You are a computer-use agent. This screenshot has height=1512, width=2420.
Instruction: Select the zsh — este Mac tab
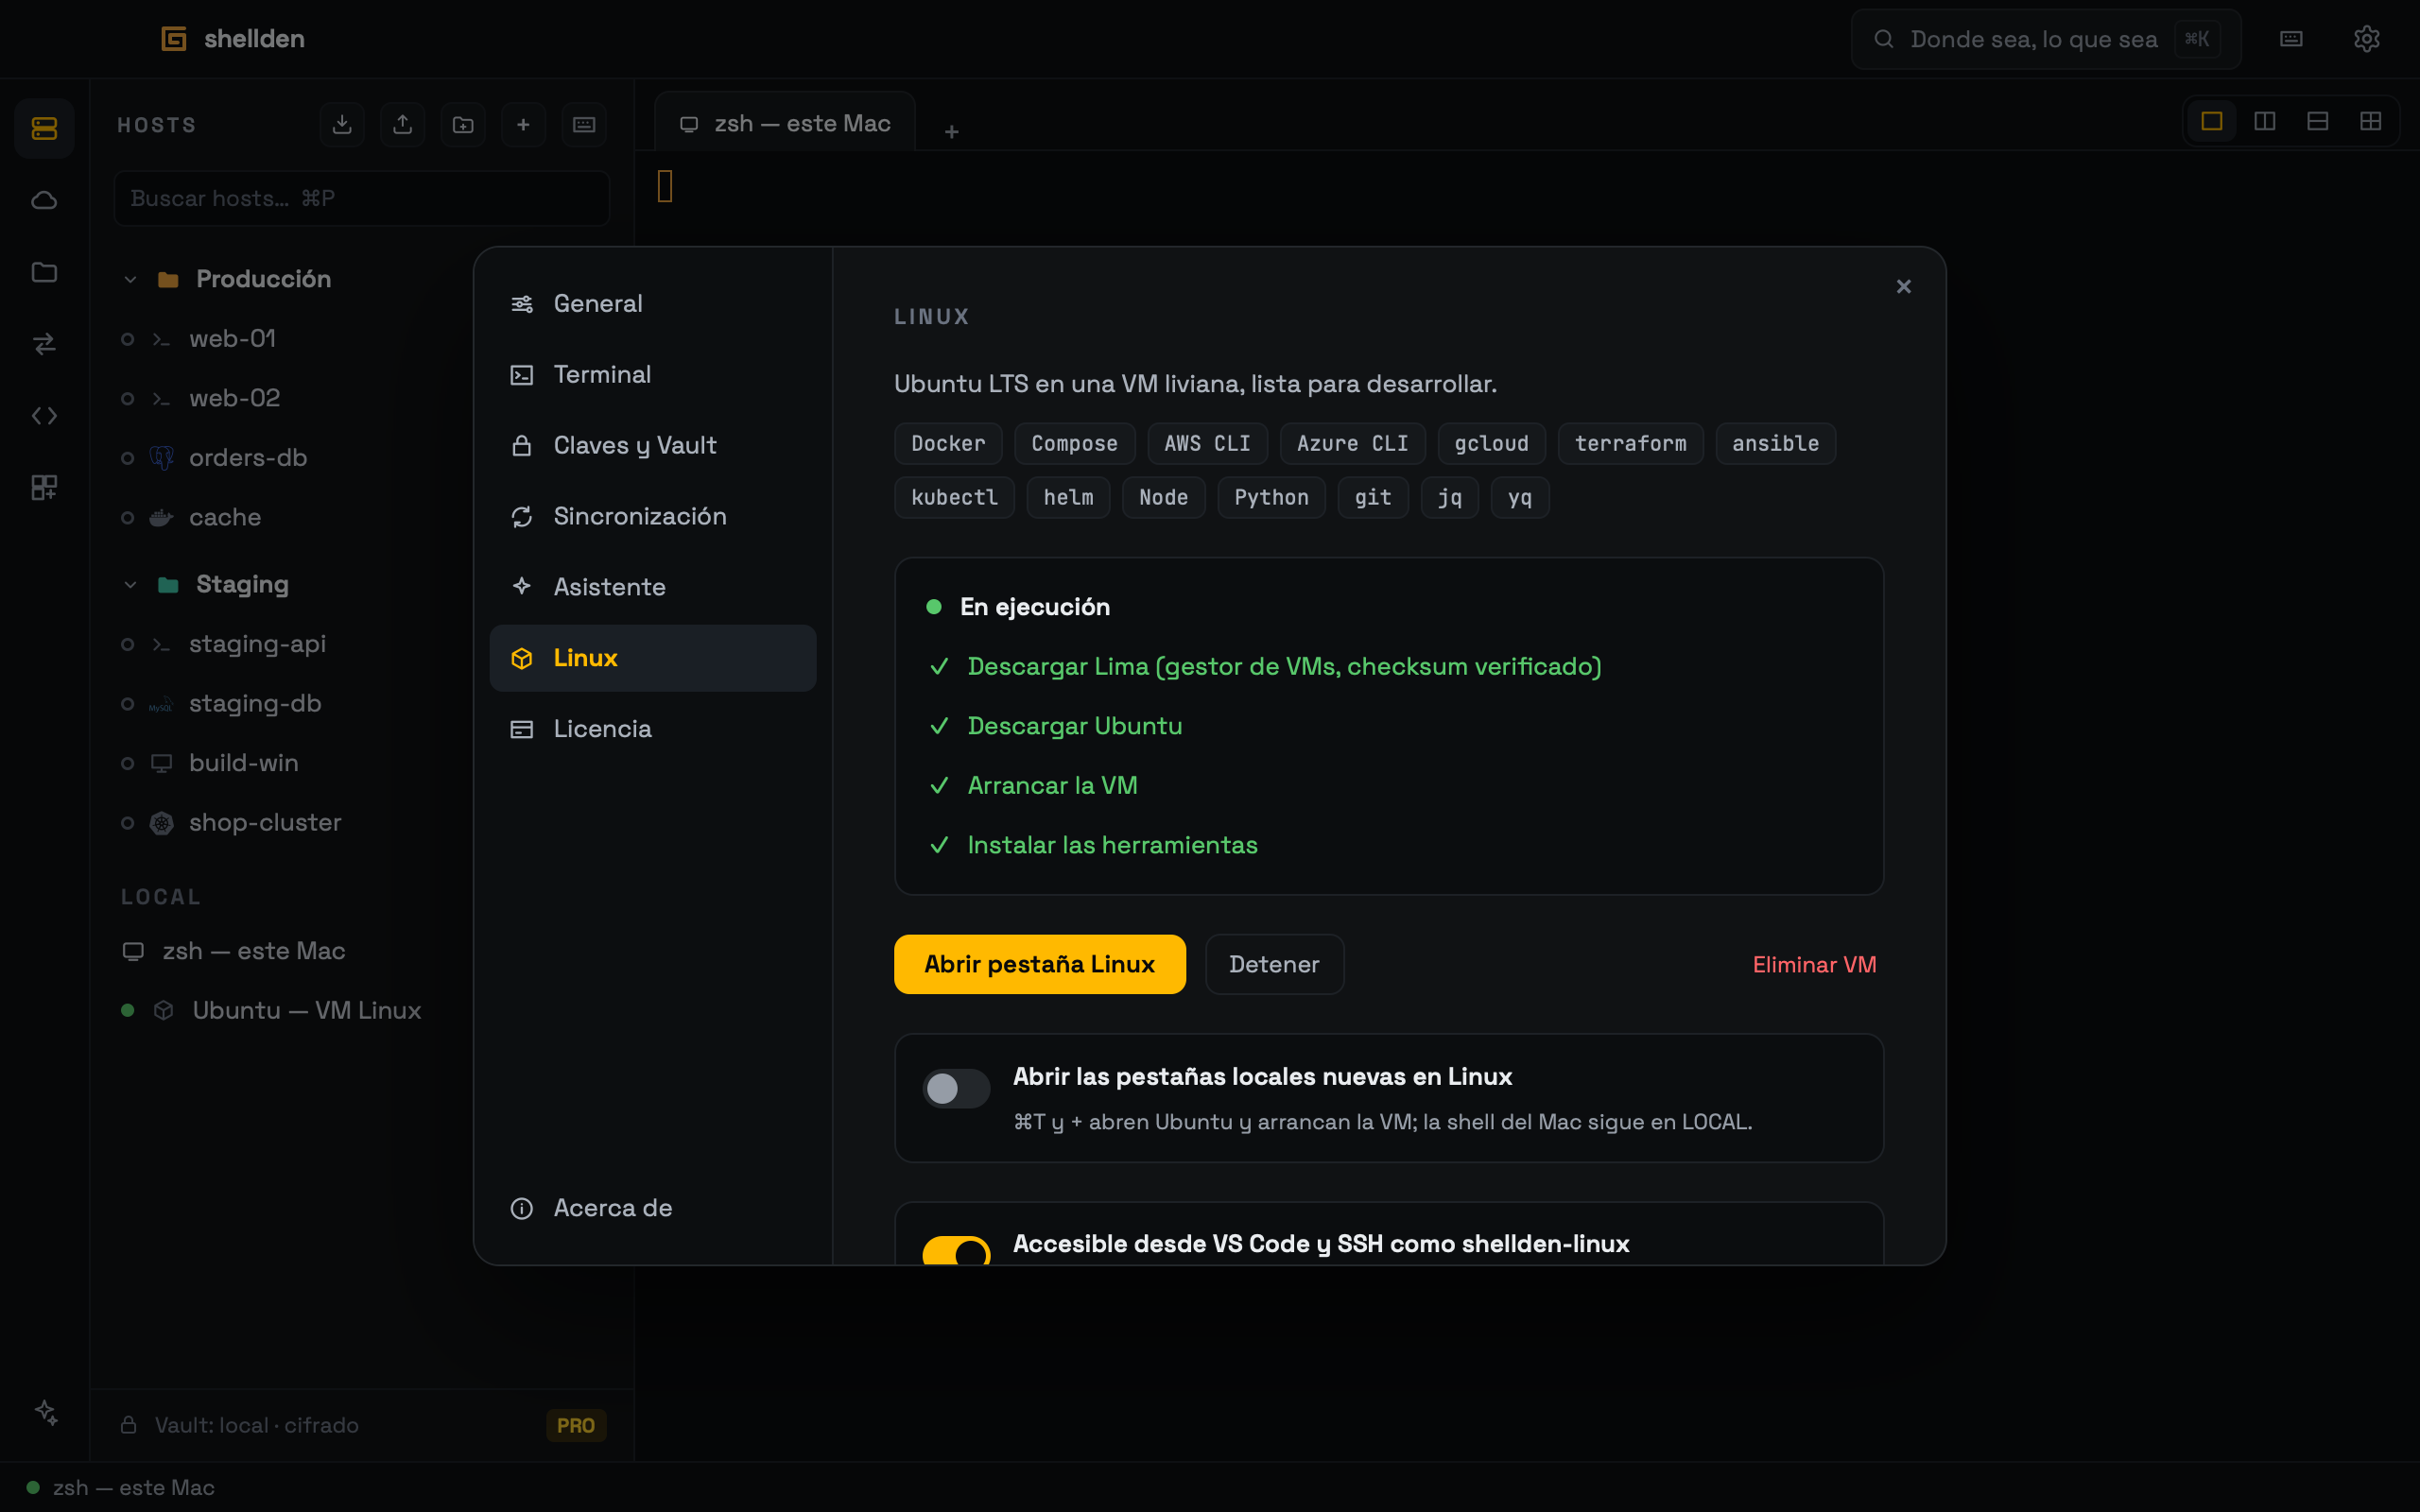pyautogui.click(x=785, y=123)
